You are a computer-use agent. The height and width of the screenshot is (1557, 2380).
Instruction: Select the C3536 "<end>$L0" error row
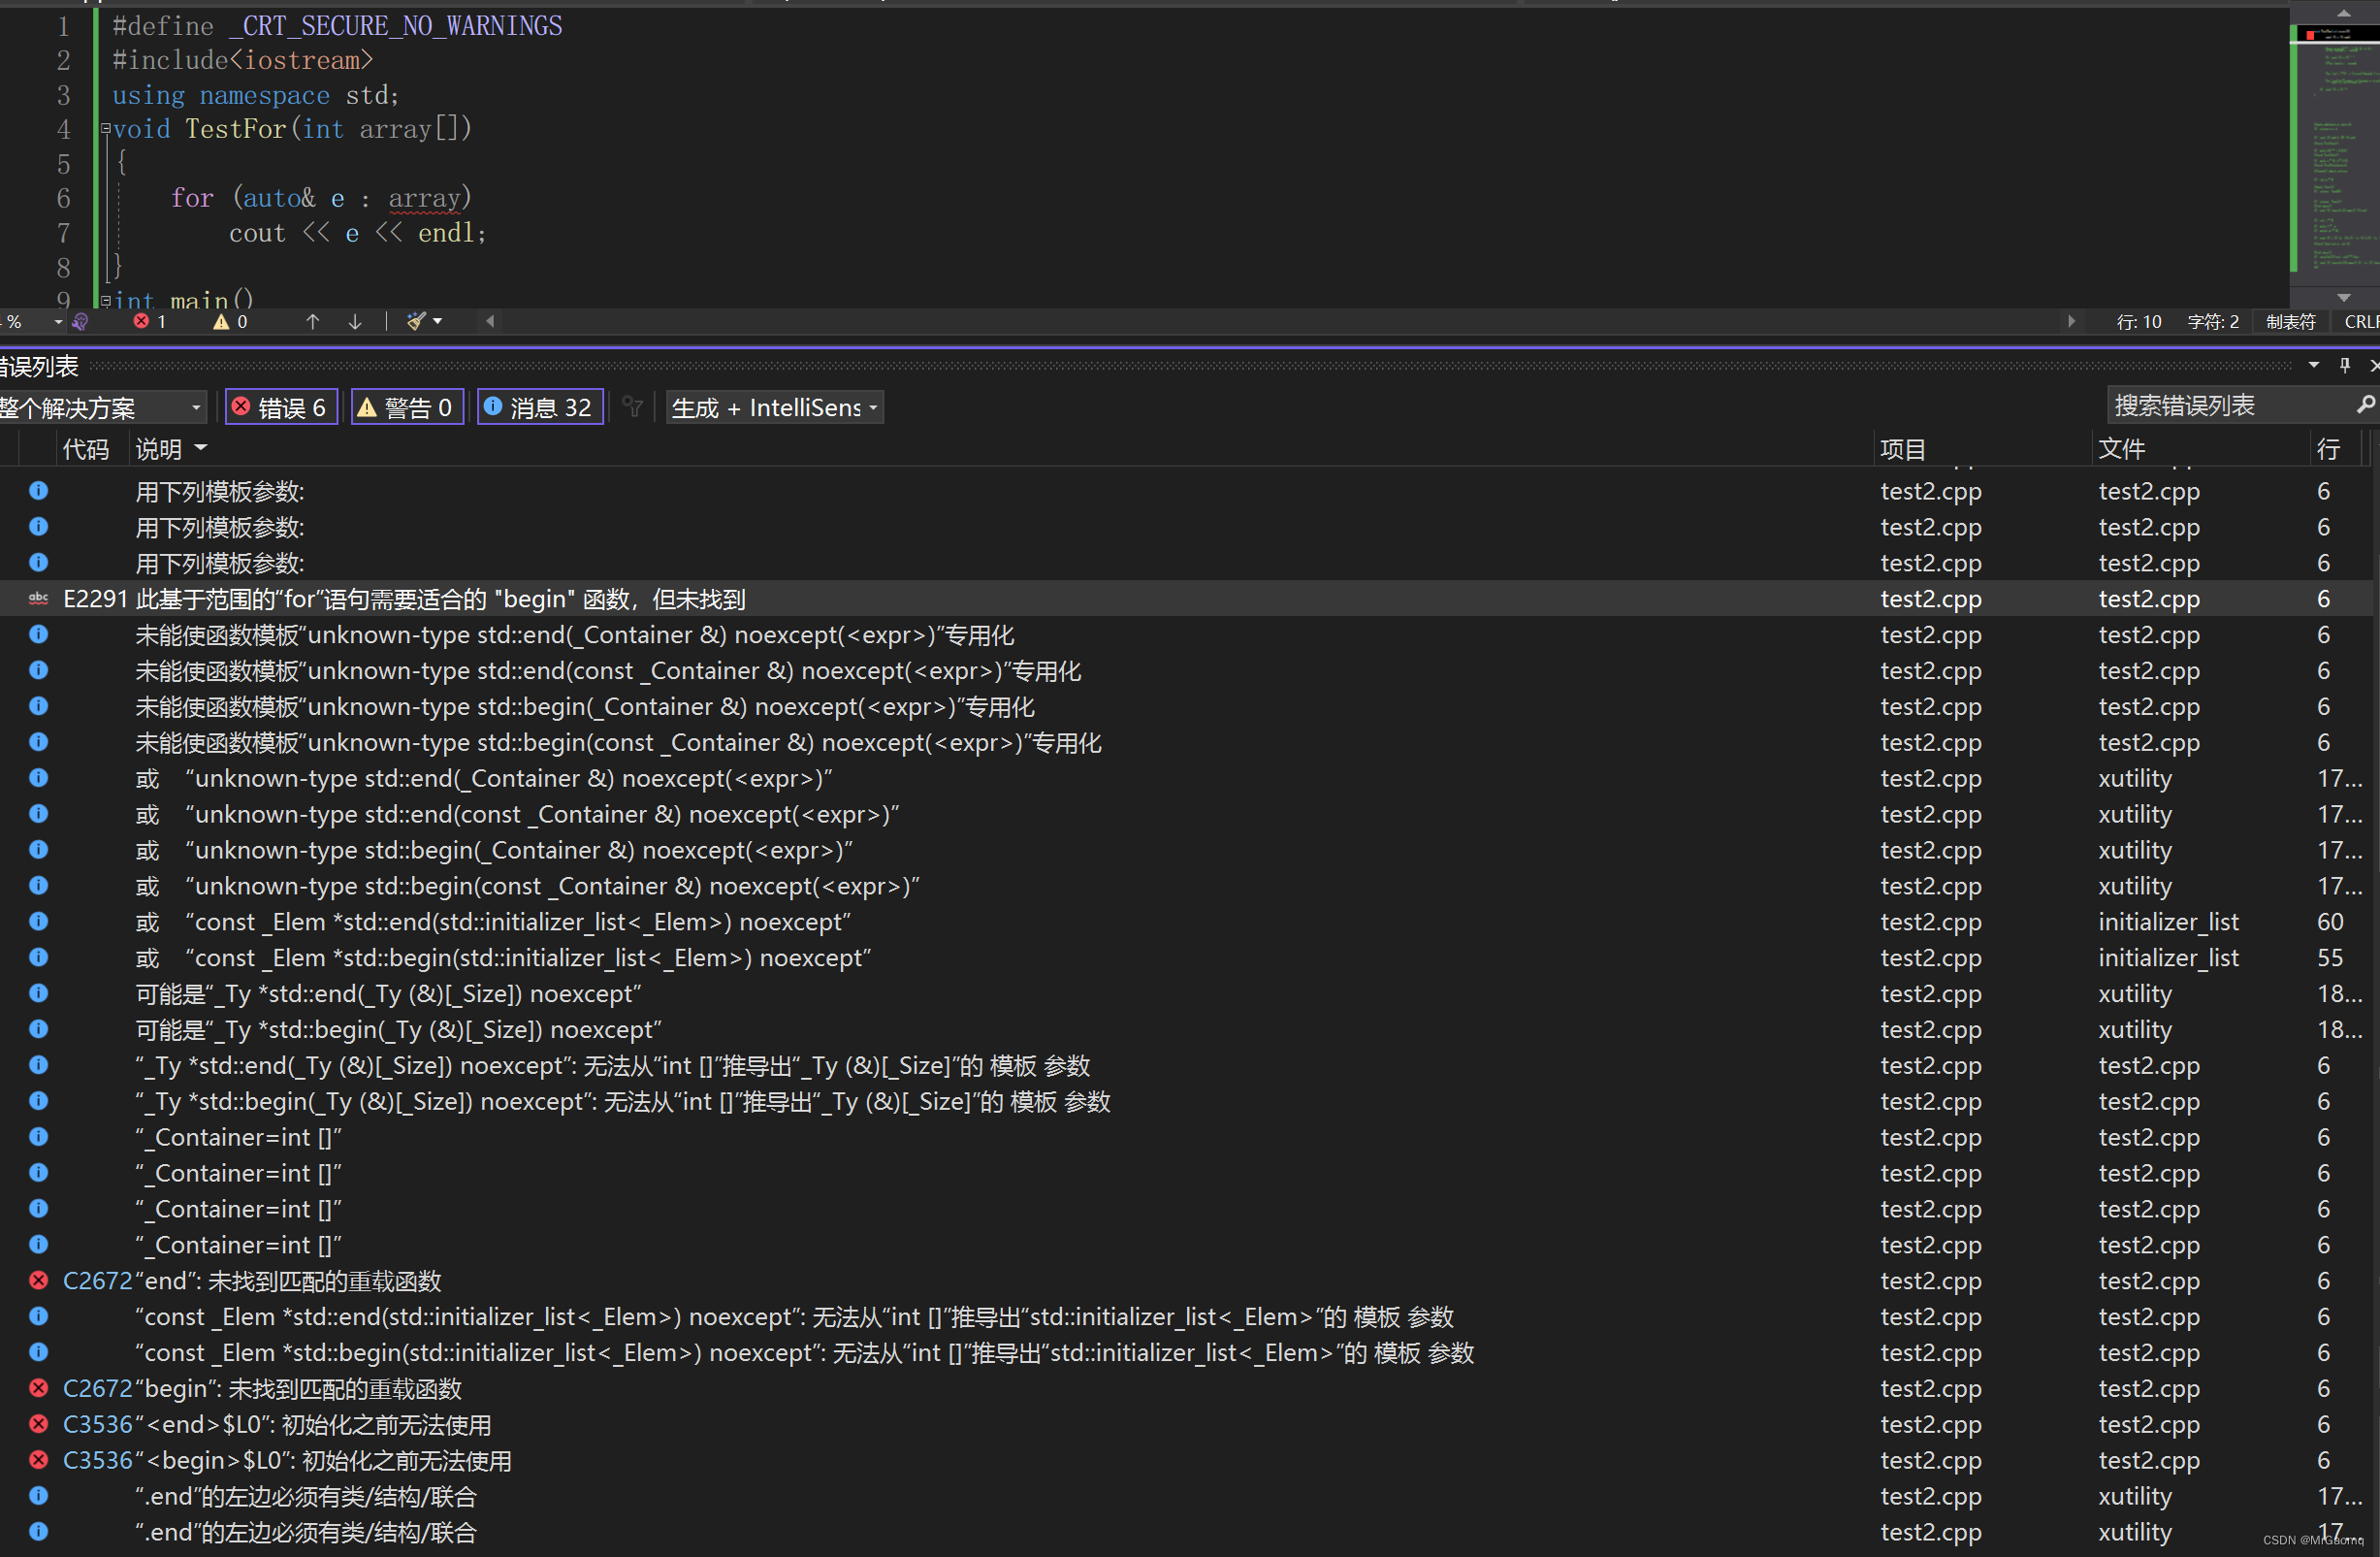(1187, 1424)
